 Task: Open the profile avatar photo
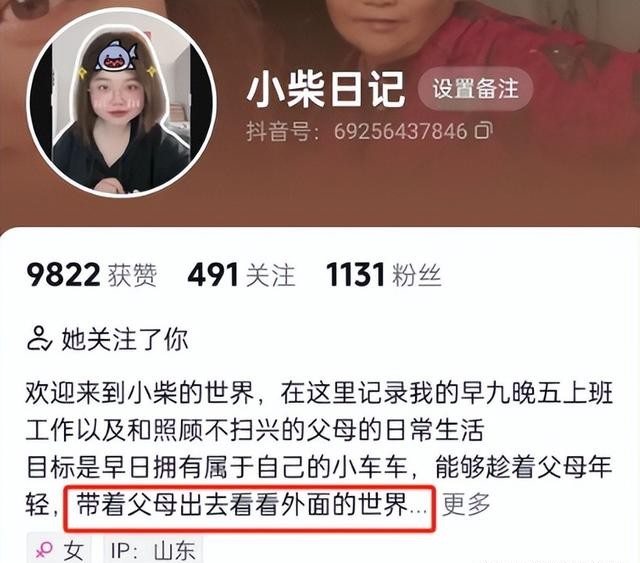(x=121, y=103)
